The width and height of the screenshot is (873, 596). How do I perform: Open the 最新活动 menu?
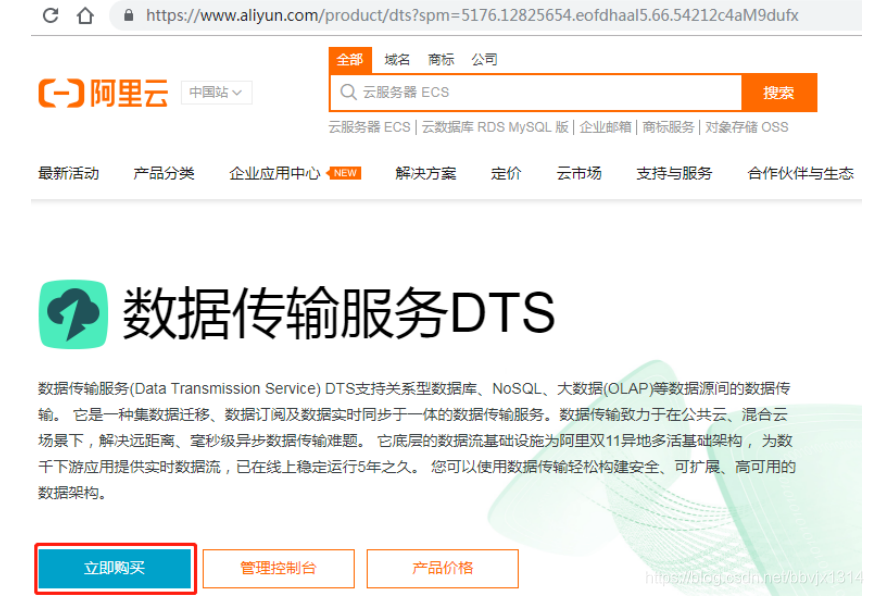tap(68, 174)
